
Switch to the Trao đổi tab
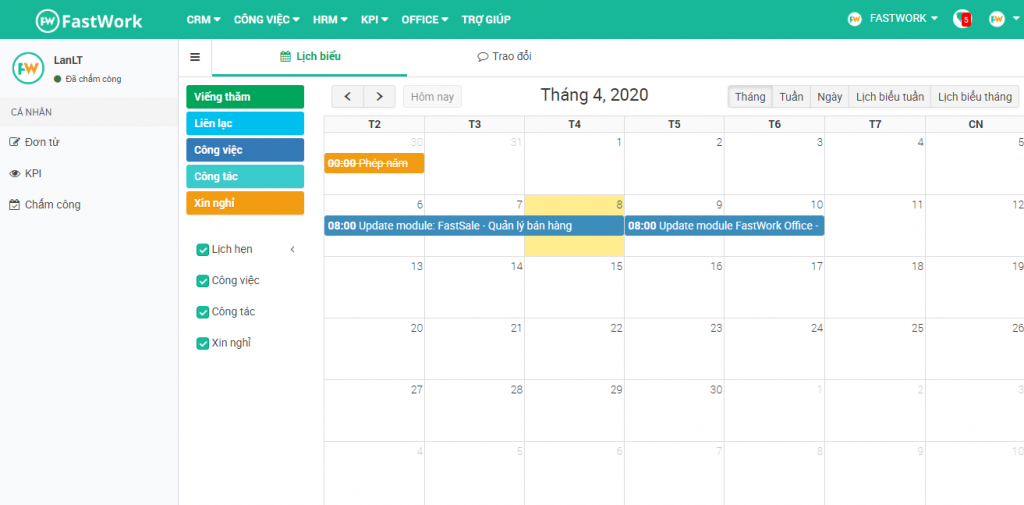[504, 57]
